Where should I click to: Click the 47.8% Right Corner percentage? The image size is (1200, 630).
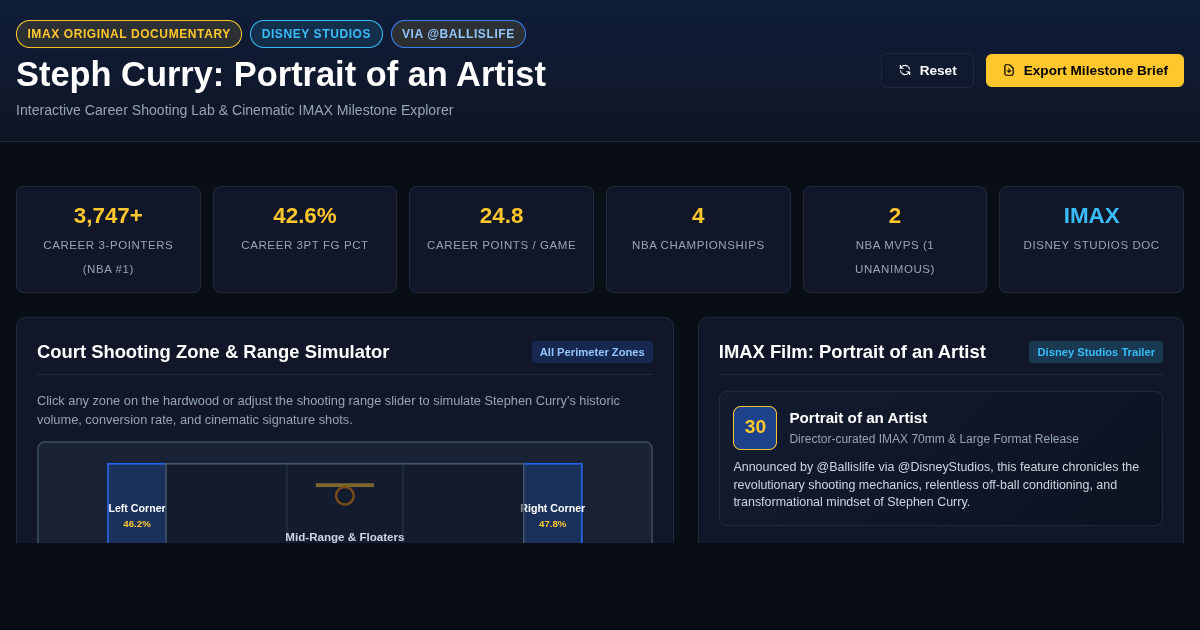point(553,524)
